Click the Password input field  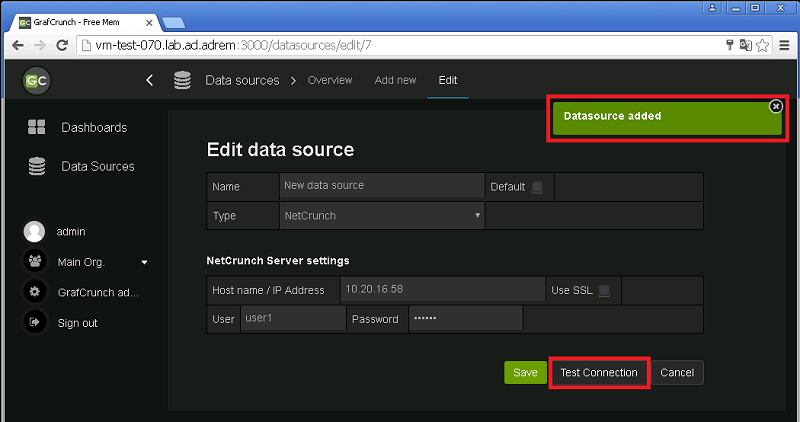tap(466, 318)
